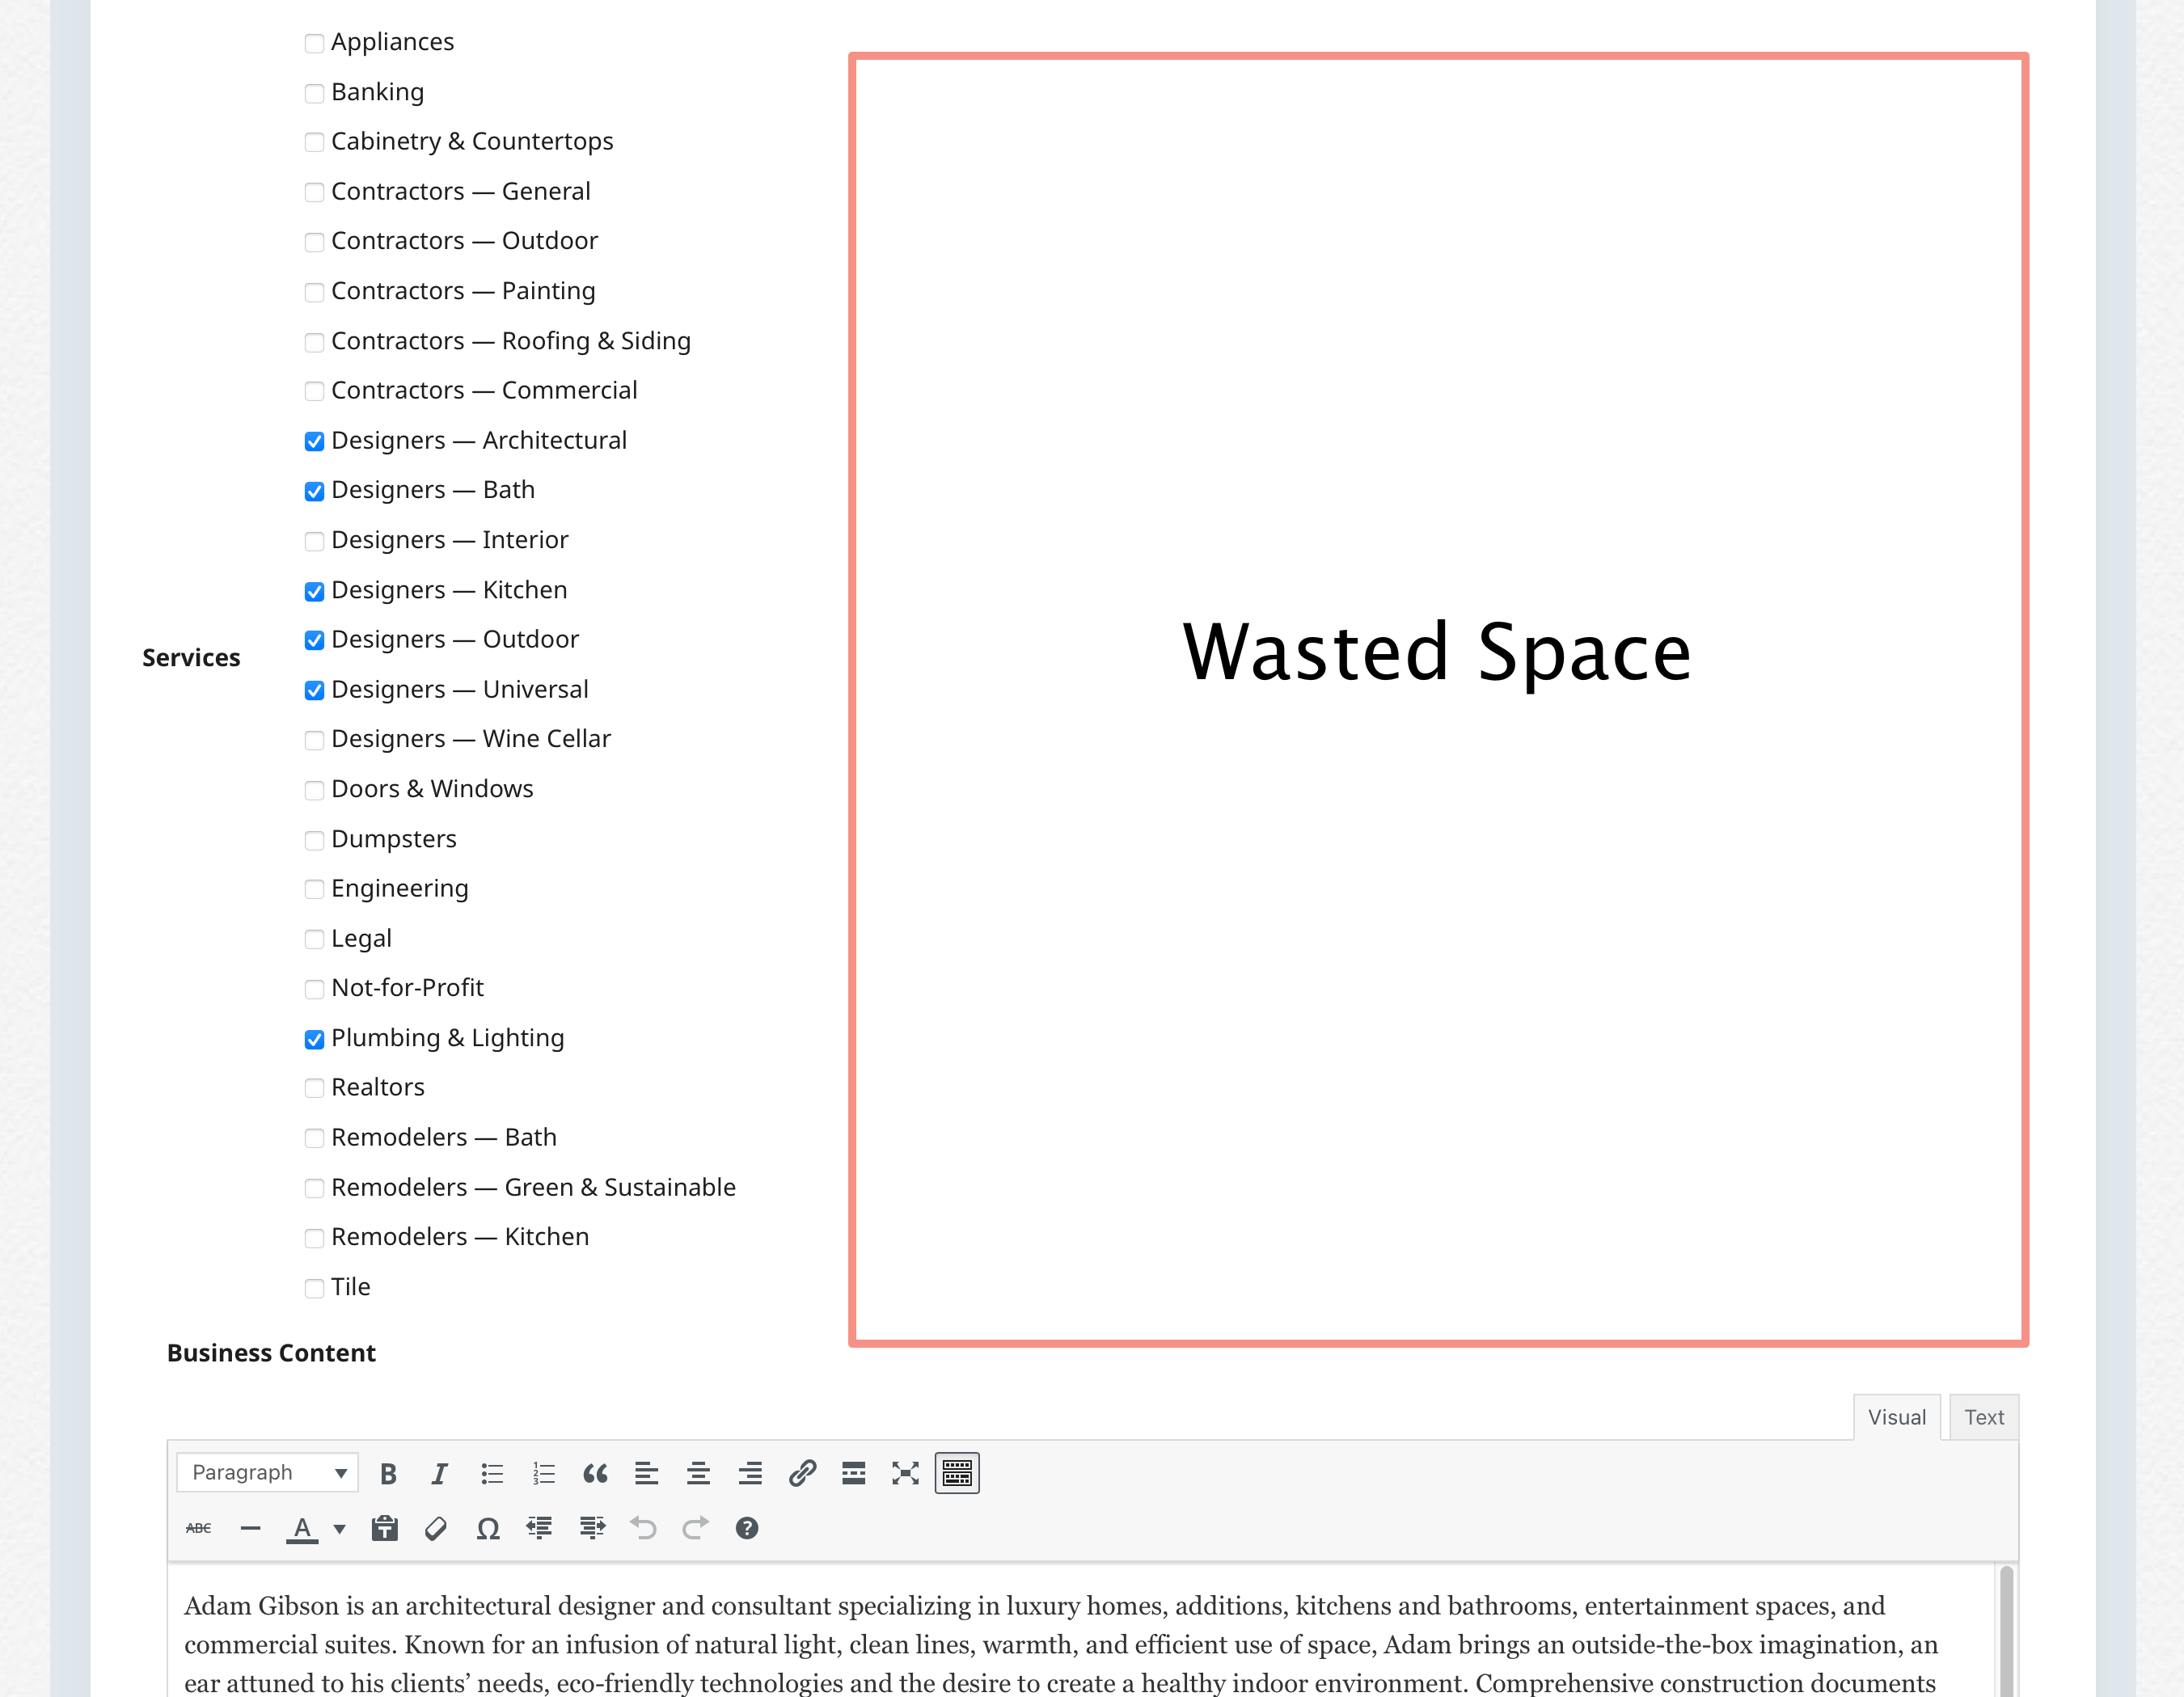Place cursor in the Adam Gibson description text
Viewport: 2184px width, 1697px height.
pos(1060,1644)
